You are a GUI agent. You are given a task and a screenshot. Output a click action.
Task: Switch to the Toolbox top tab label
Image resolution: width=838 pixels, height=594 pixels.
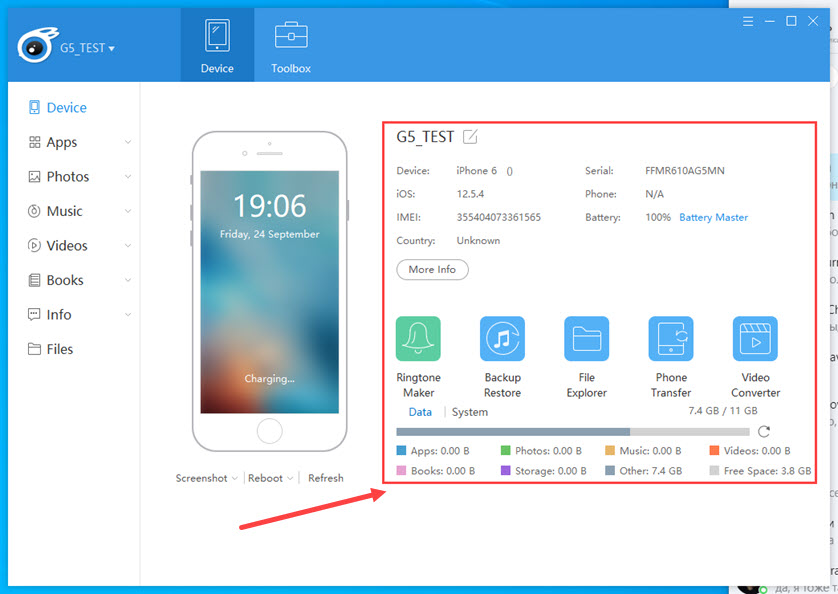(x=291, y=68)
